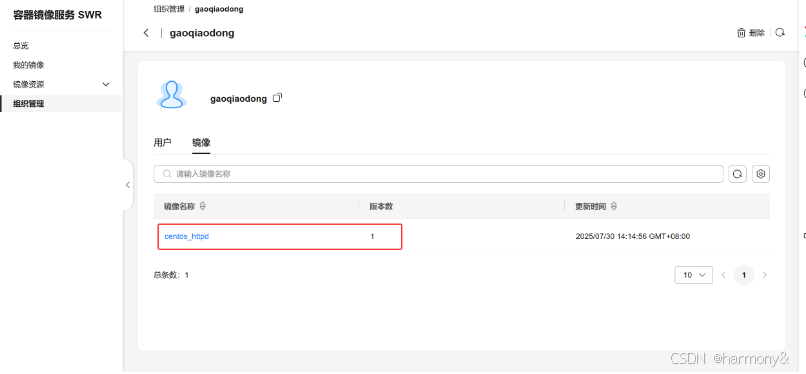Click update time 2025/07/30 14:14:56 GMT+08:00
The height and width of the screenshot is (374, 806).
(x=633, y=236)
